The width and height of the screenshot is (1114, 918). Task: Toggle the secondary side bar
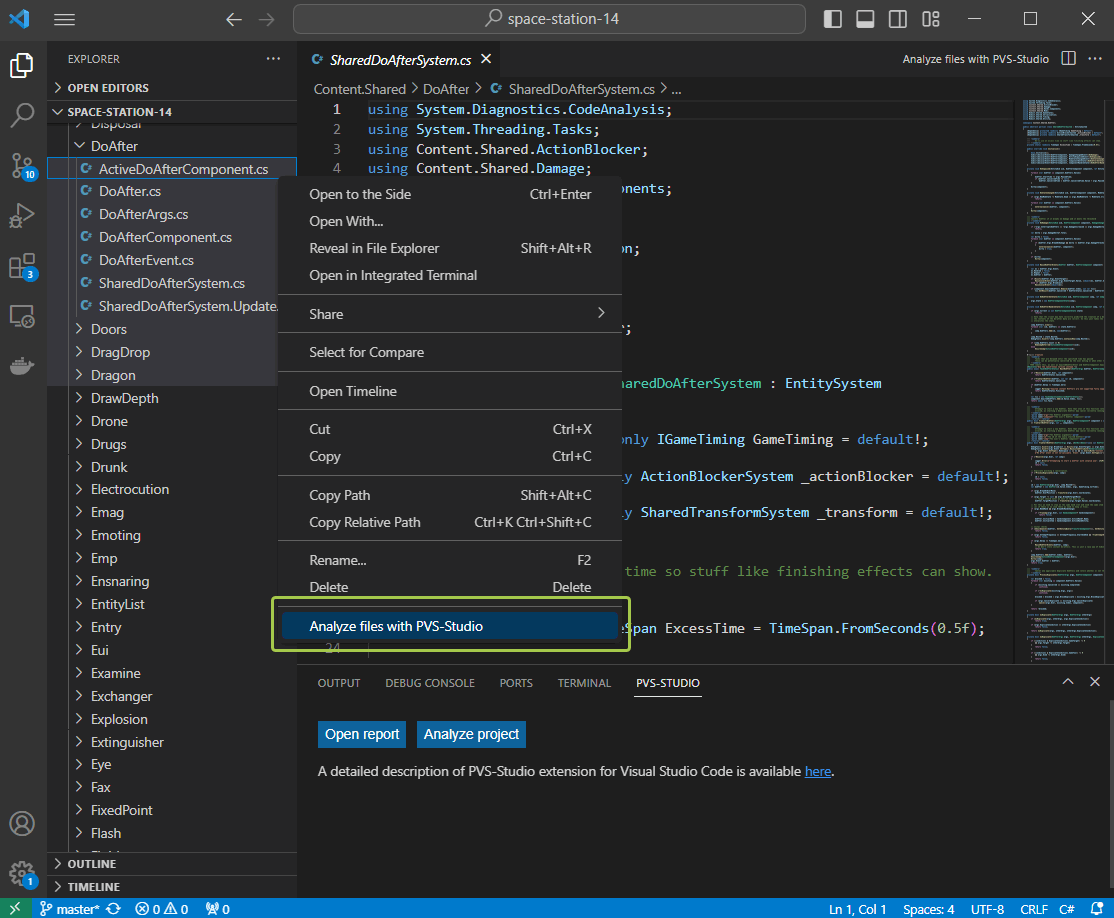[x=897, y=18]
